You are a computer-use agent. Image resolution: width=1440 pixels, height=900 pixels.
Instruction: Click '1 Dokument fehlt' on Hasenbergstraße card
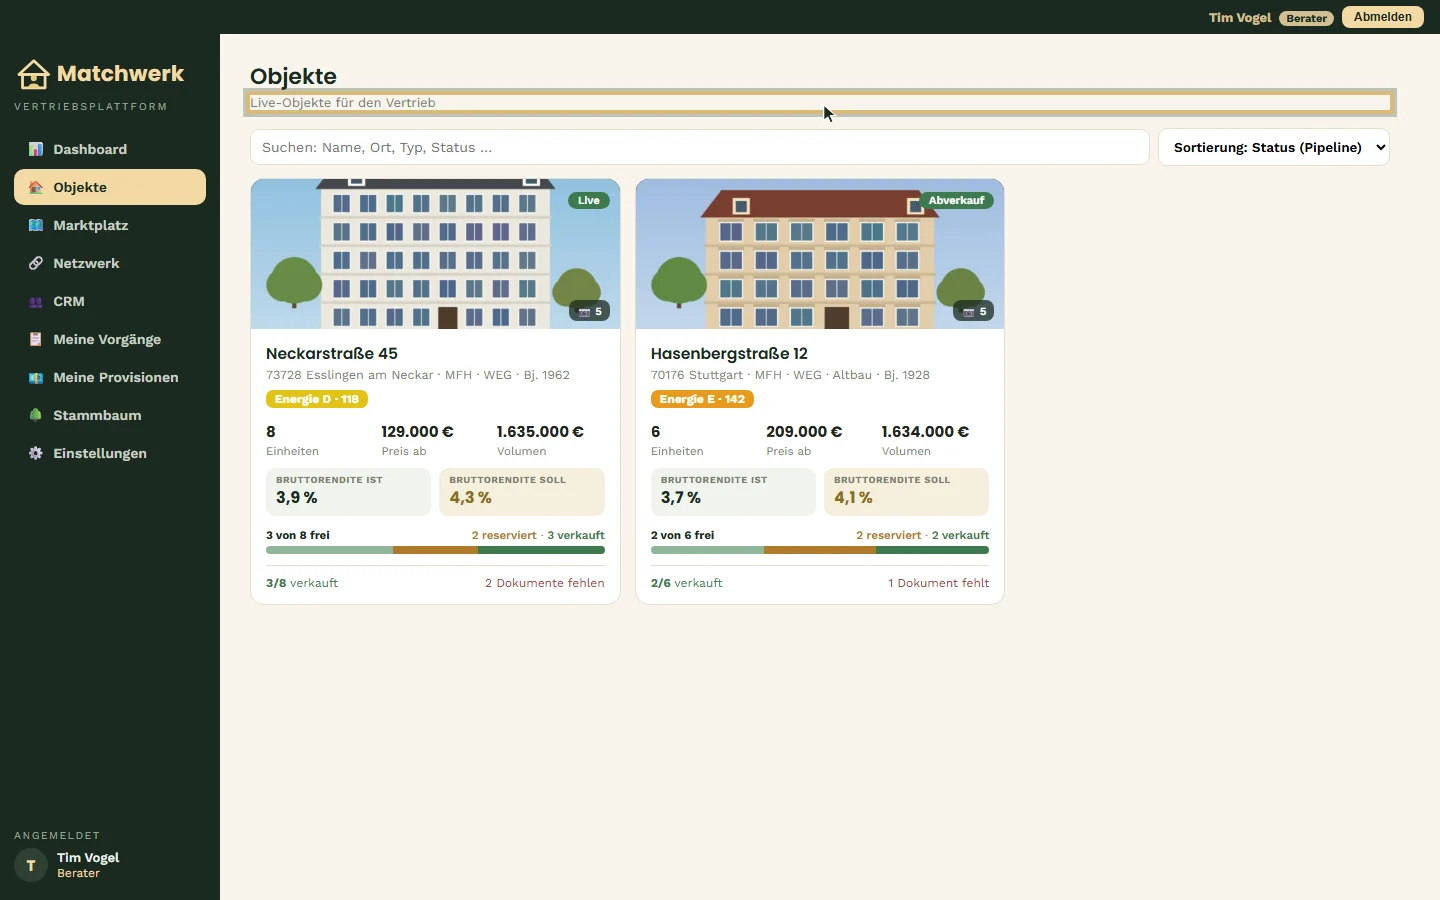[x=938, y=583]
